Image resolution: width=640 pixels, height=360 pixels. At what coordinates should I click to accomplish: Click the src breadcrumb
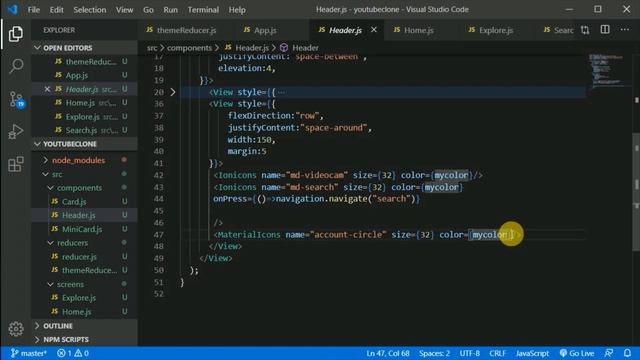click(152, 48)
